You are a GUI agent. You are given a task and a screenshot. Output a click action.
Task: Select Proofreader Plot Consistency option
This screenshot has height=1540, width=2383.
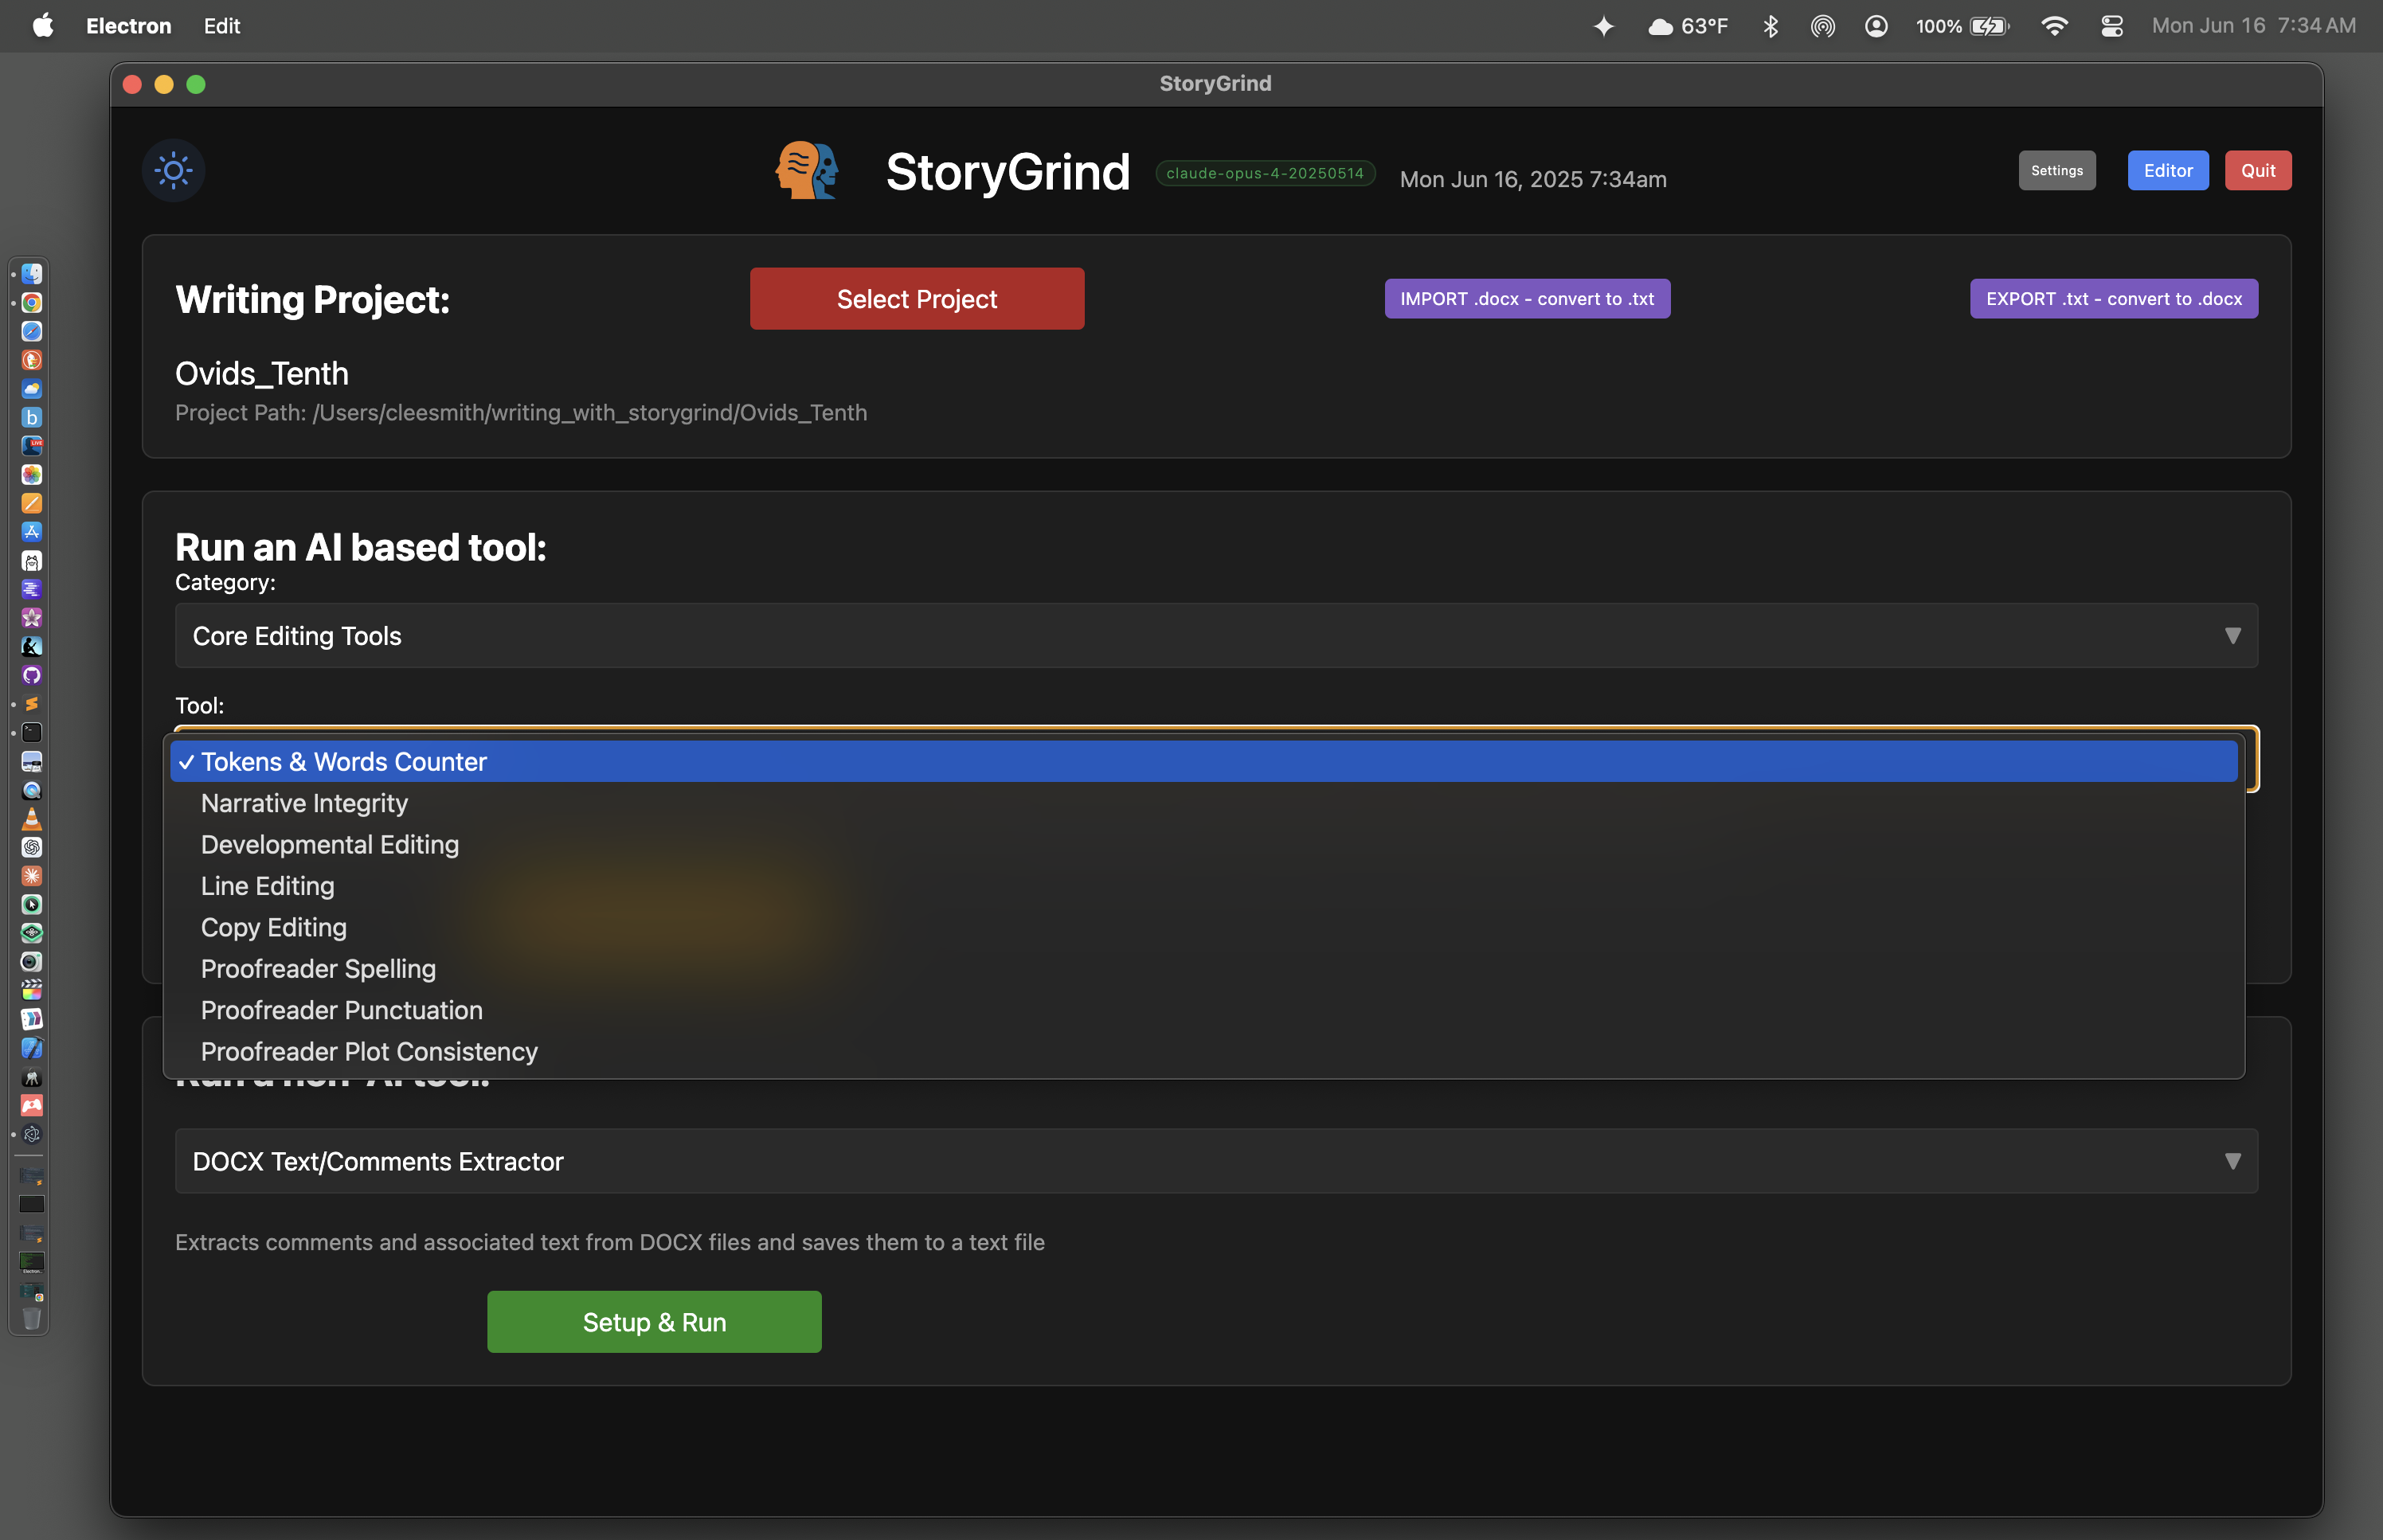point(1203,1052)
